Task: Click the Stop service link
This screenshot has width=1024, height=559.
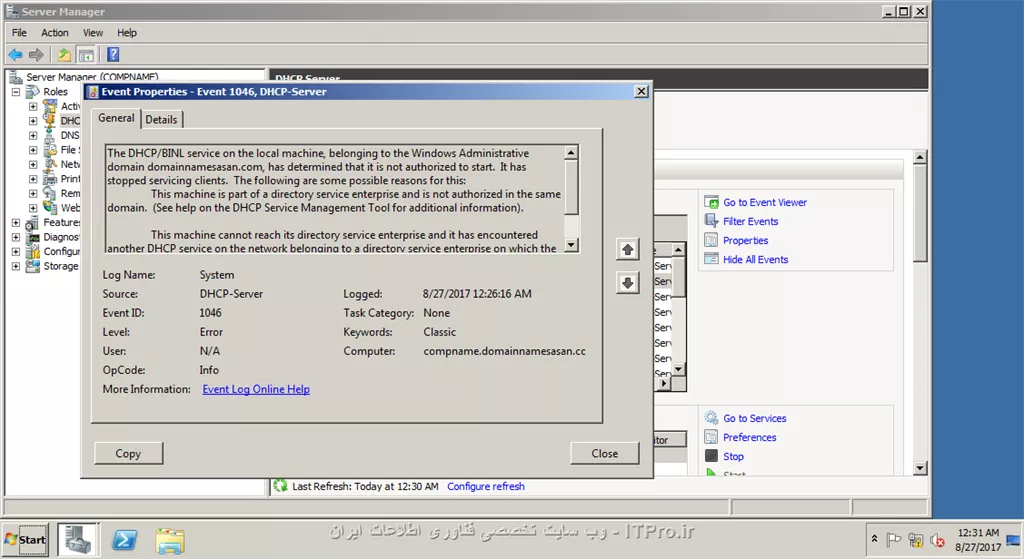Action: [733, 456]
